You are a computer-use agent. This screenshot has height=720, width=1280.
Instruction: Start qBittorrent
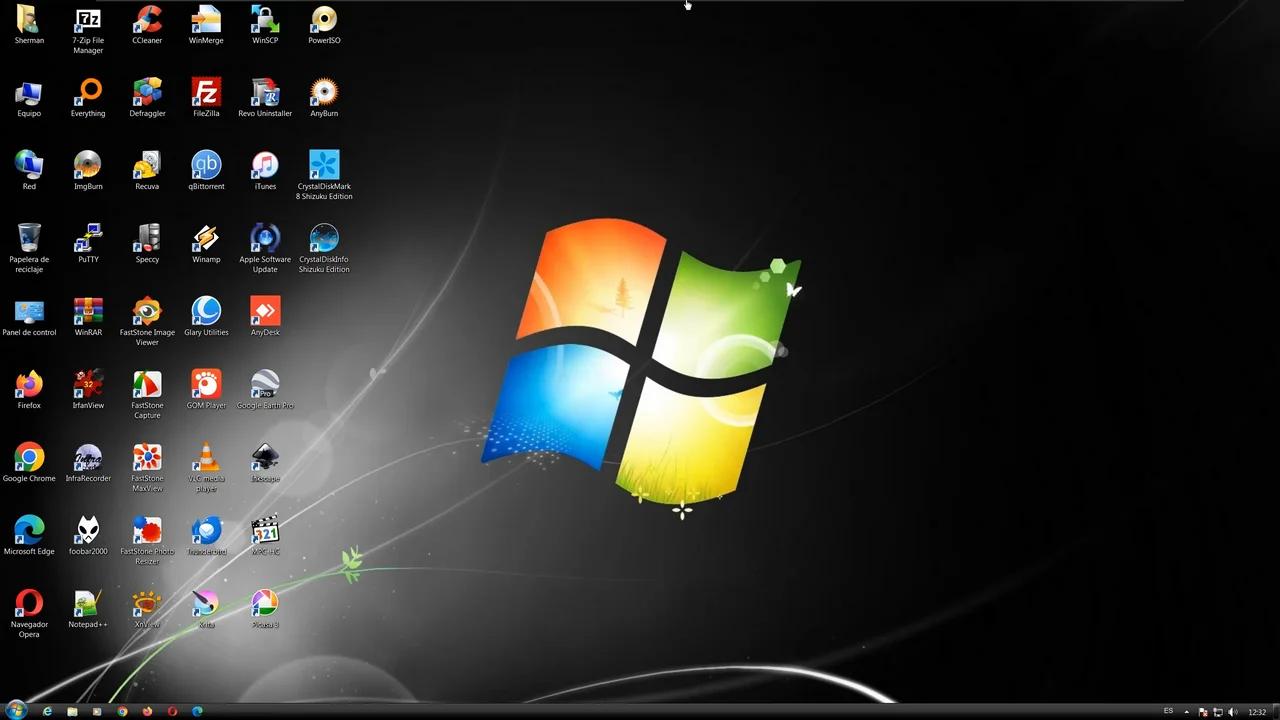click(x=206, y=164)
